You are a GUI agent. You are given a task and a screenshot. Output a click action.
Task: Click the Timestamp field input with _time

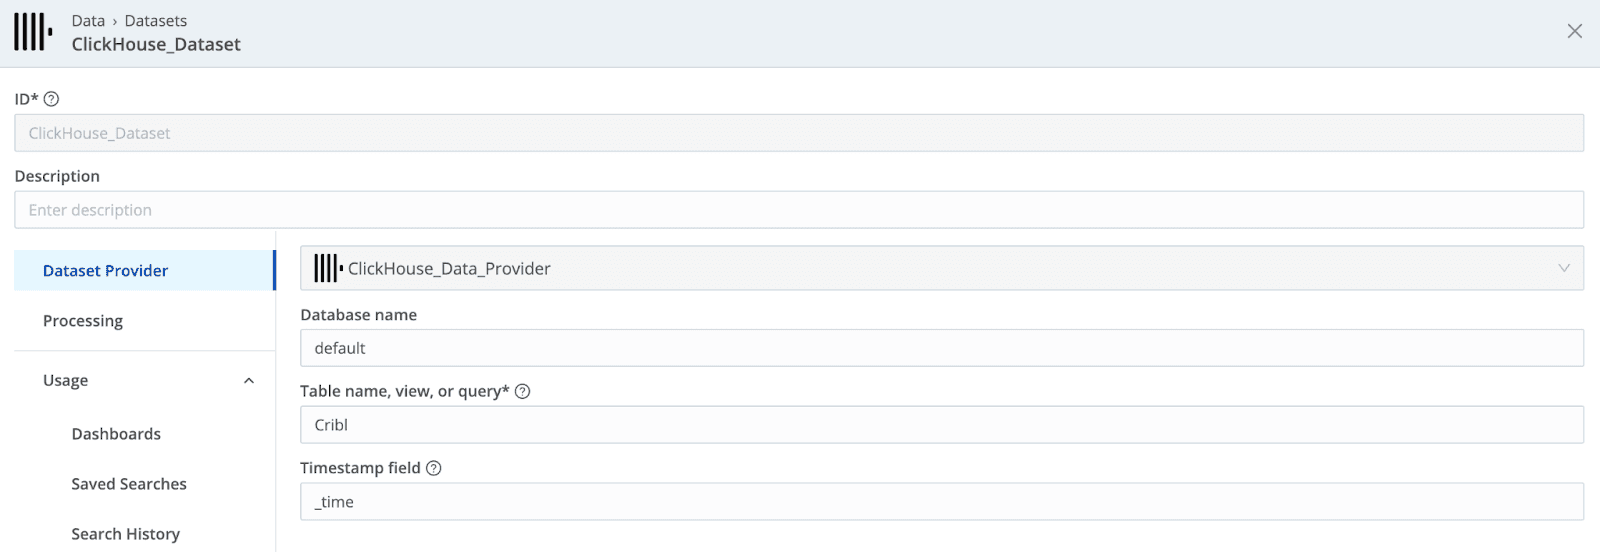coord(941,502)
